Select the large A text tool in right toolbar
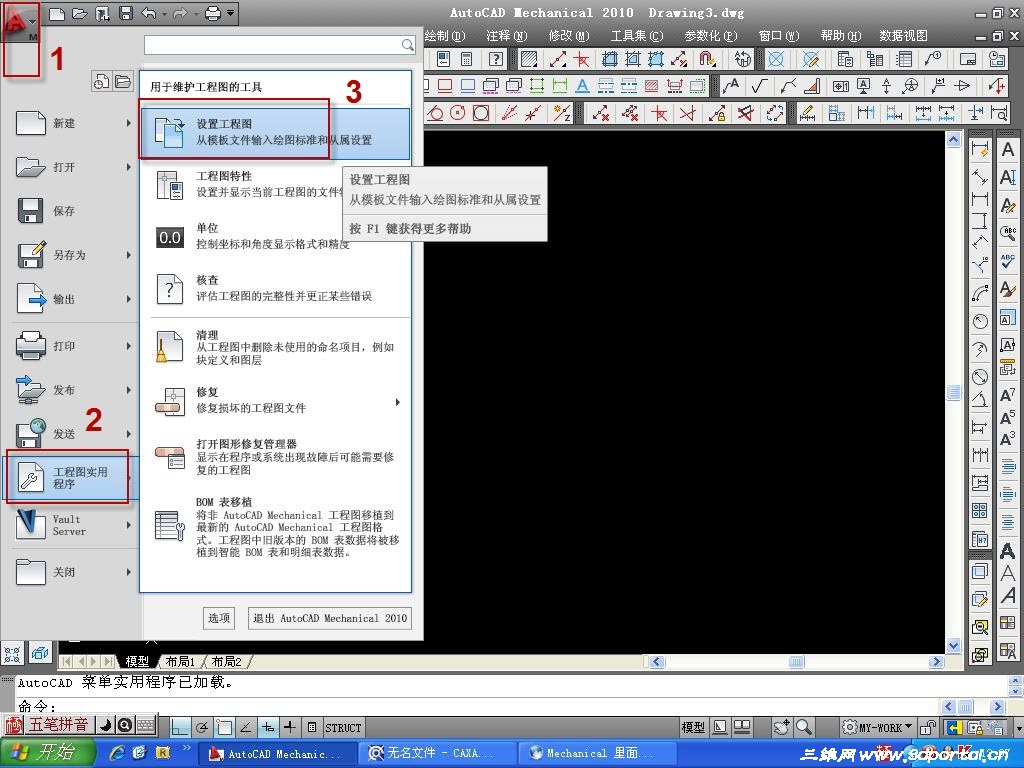 1008,150
